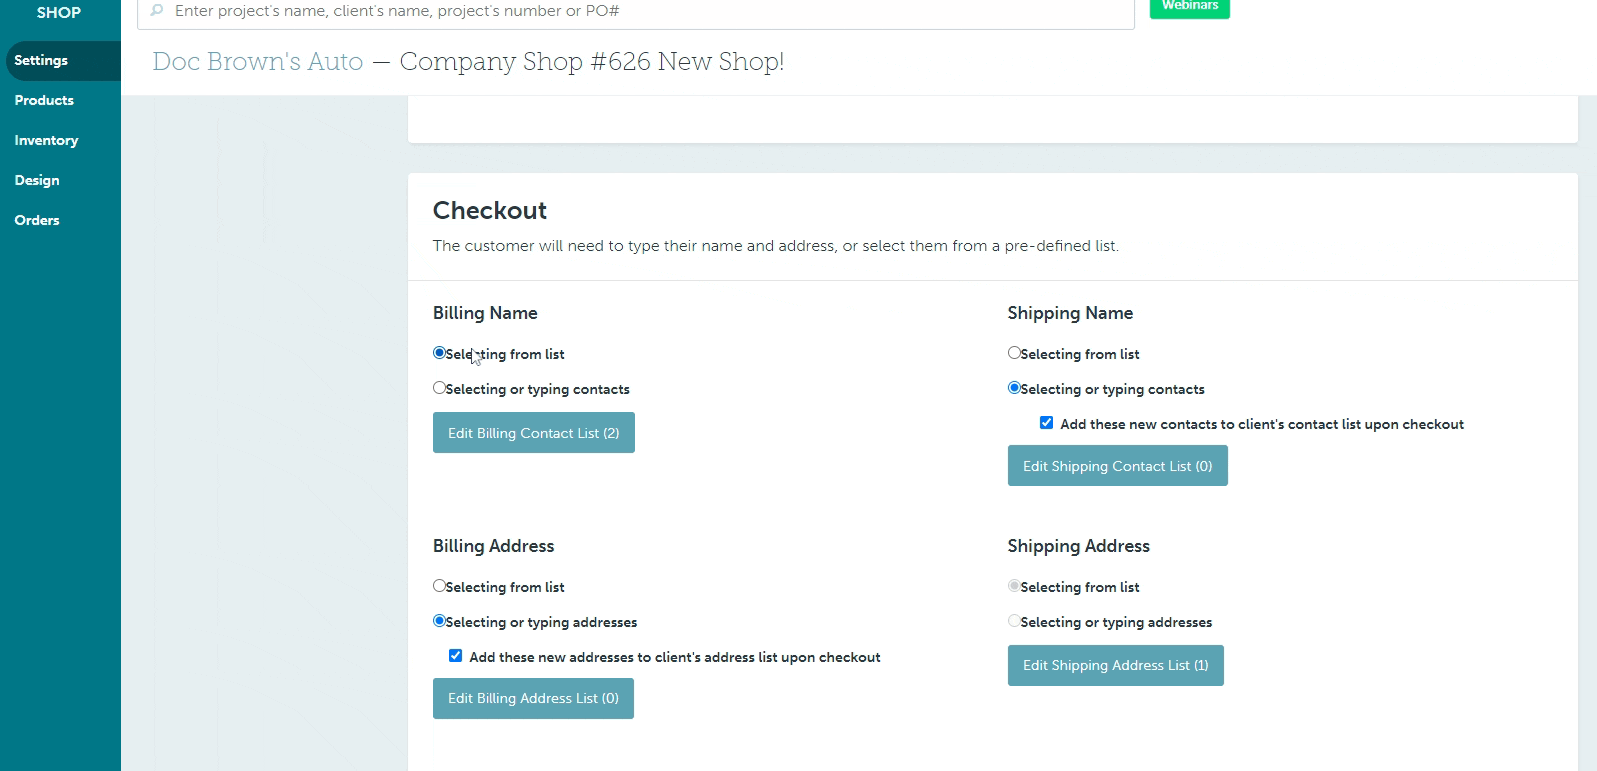Open the Edit Billing Address List
This screenshot has height=771, width=1597.
(533, 698)
